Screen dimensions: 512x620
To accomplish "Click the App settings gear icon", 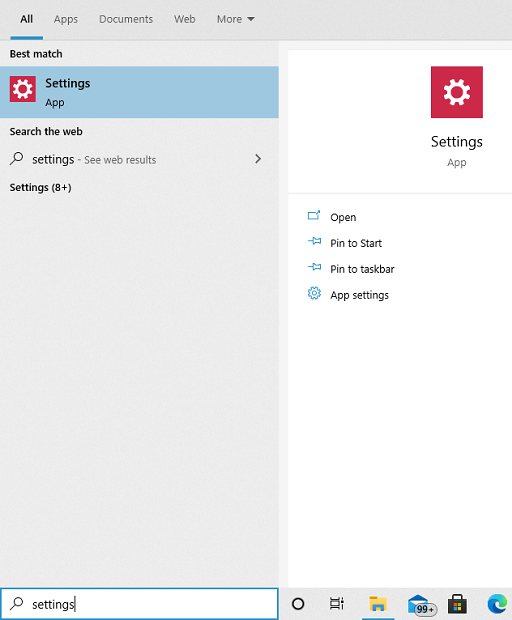I will [314, 293].
